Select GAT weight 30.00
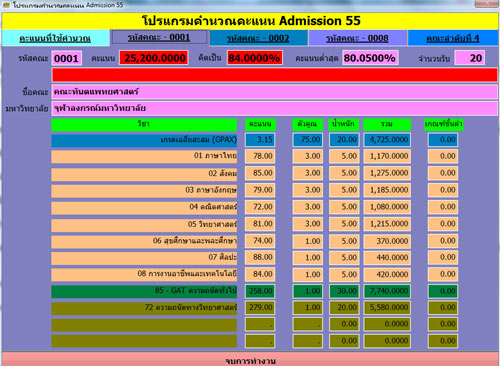Screen dimensions: 500x366 344,291
